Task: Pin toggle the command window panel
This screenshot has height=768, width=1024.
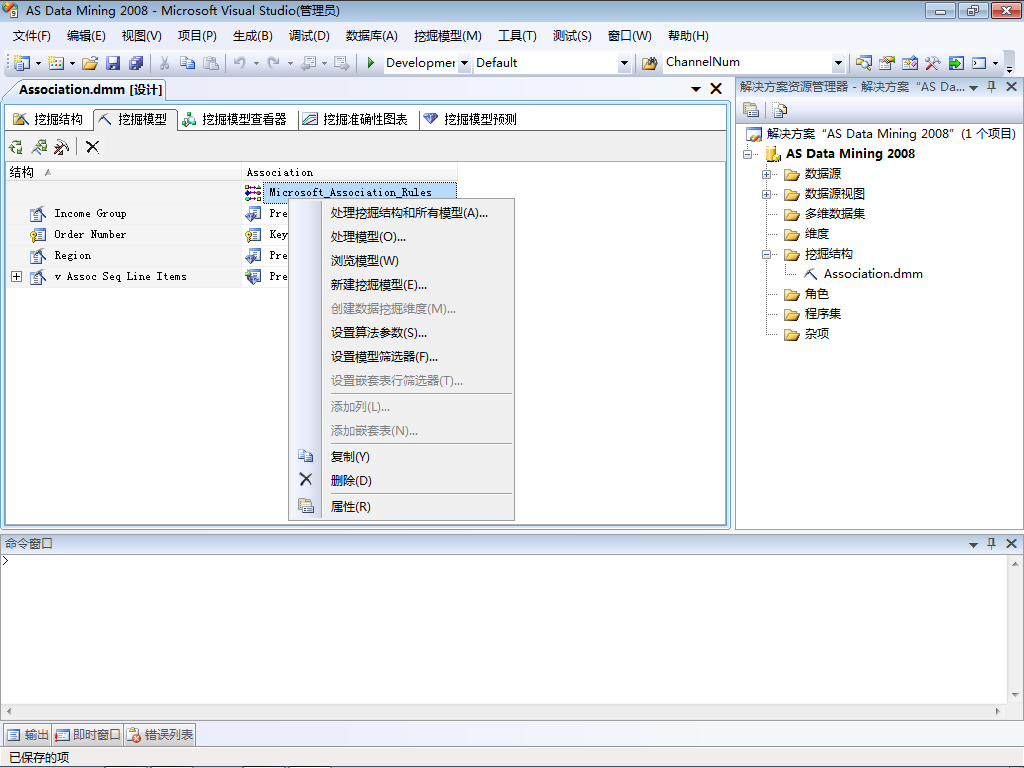Action: pos(991,543)
